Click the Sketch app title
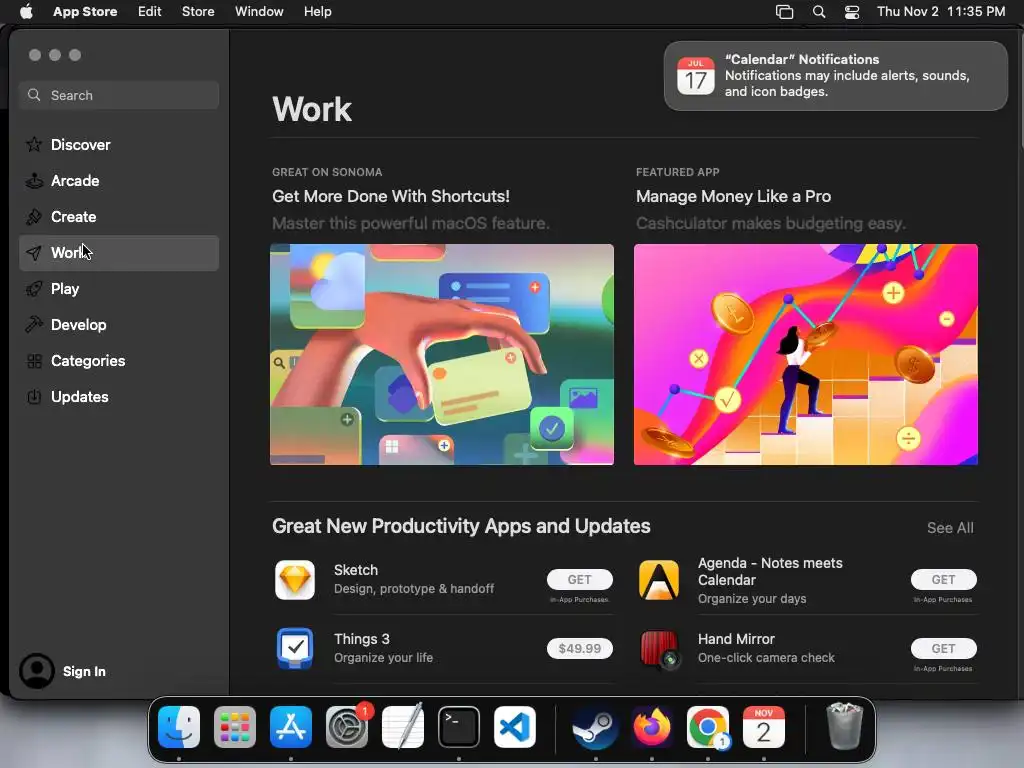The image size is (1024, 768). click(x=355, y=570)
